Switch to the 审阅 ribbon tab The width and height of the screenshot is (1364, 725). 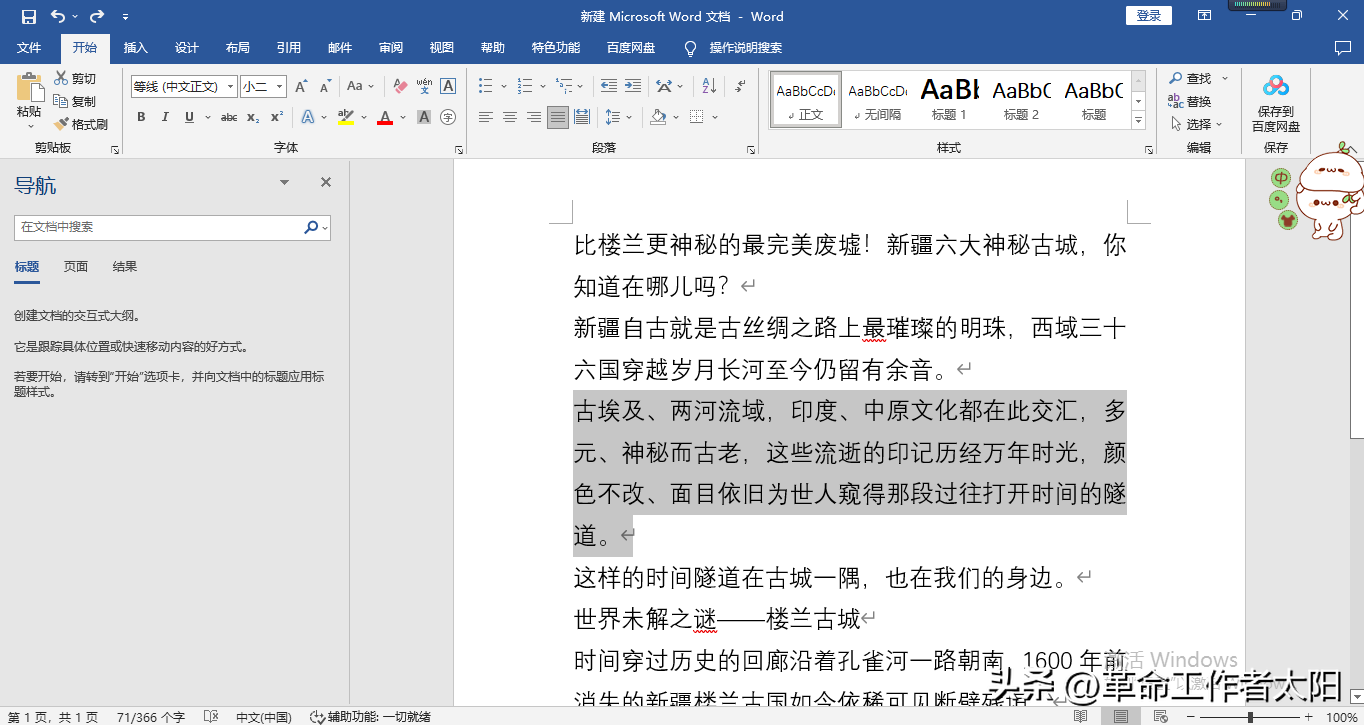click(391, 48)
